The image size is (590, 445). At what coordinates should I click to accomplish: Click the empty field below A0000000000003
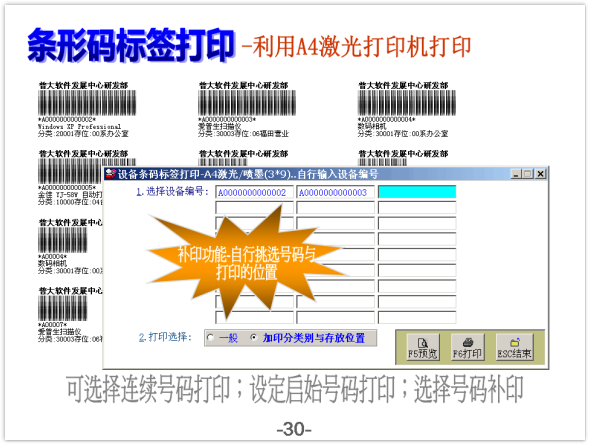coord(336,208)
